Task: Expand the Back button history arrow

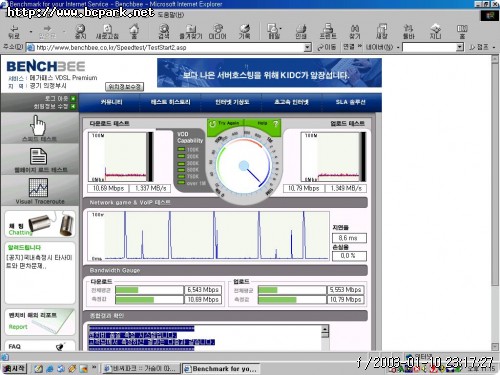Action: 31,32
